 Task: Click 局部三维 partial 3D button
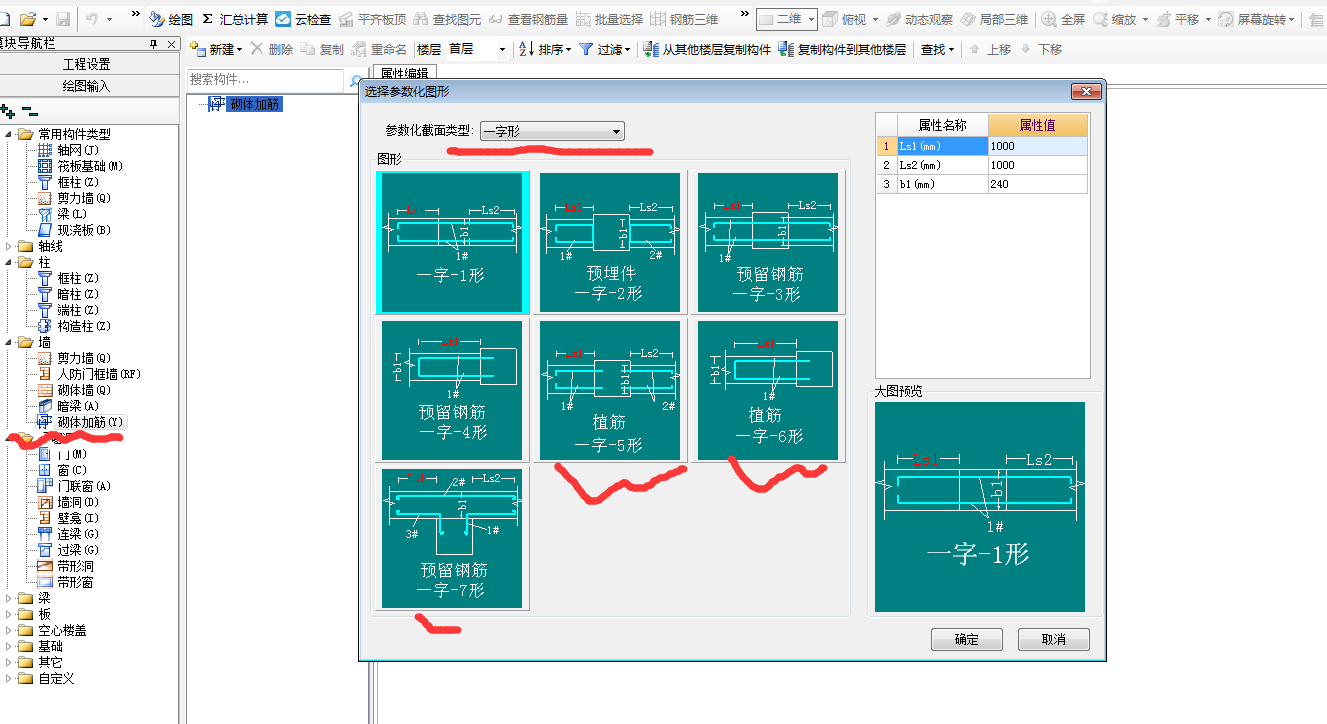tap(994, 19)
